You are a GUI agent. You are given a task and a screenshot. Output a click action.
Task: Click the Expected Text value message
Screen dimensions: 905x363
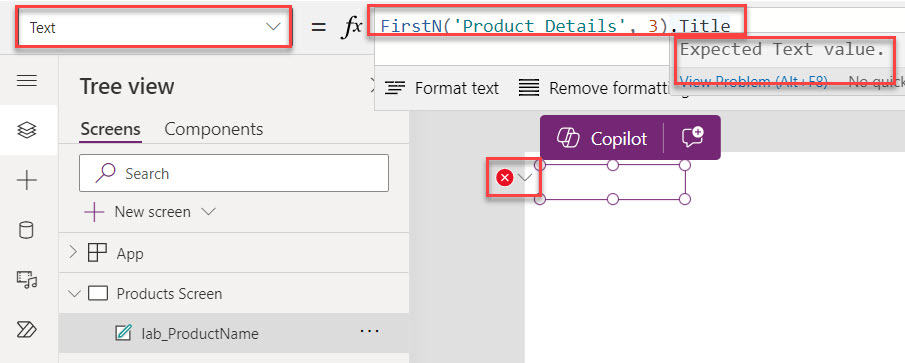782,50
